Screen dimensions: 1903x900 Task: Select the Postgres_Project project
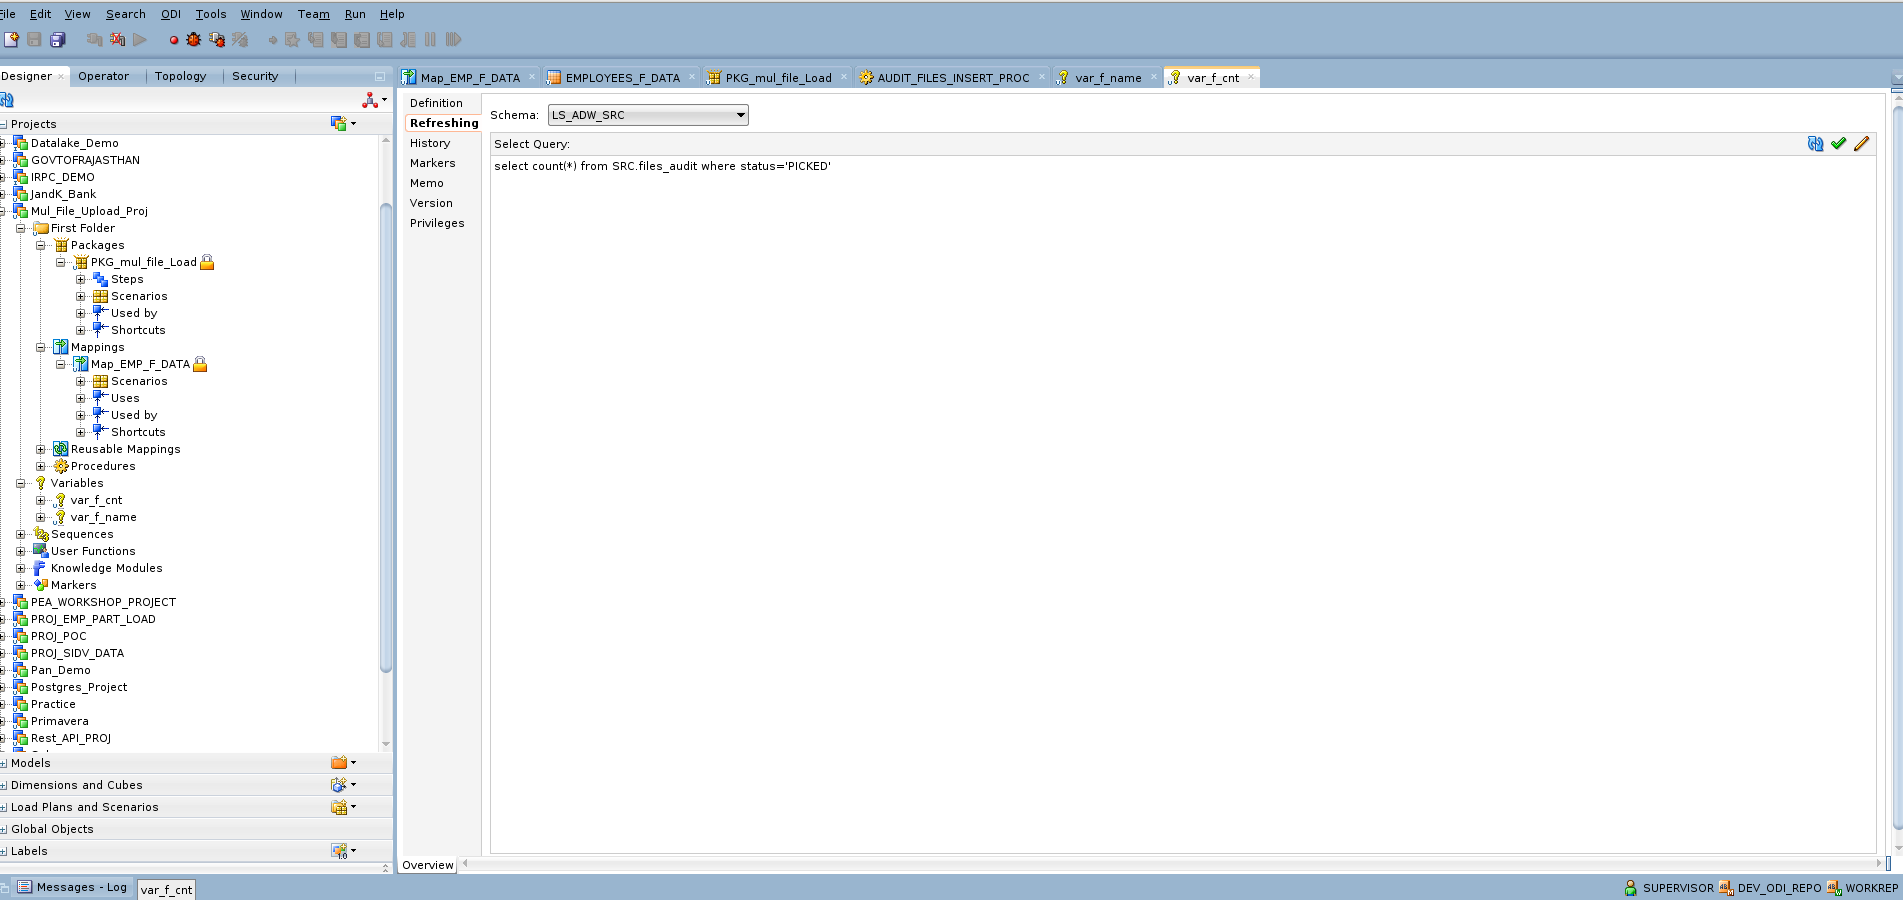pos(79,687)
